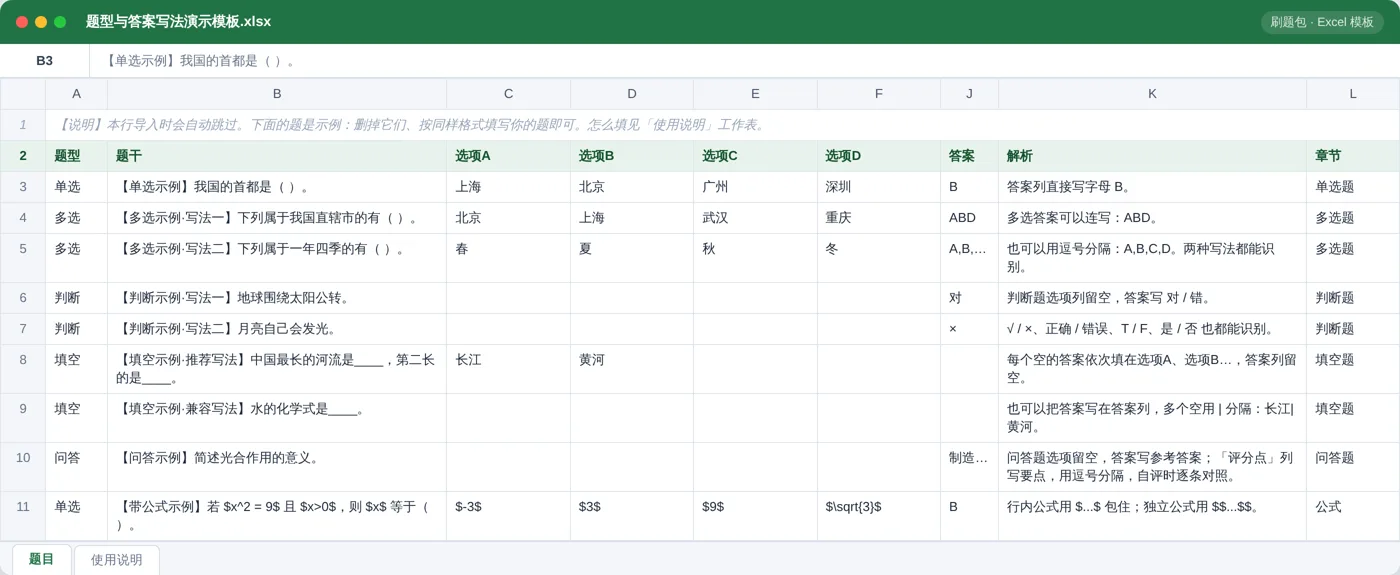The width and height of the screenshot is (1400, 575).
Task: Click explanation 答案列直接写字母 B。
Action: coord(1152,187)
